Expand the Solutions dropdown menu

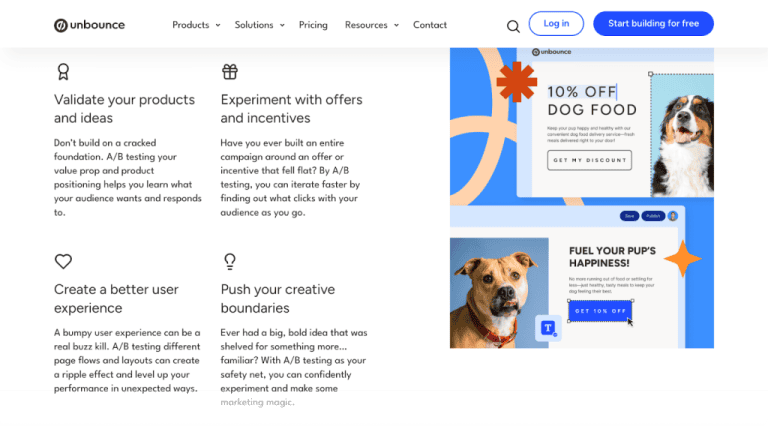(259, 25)
